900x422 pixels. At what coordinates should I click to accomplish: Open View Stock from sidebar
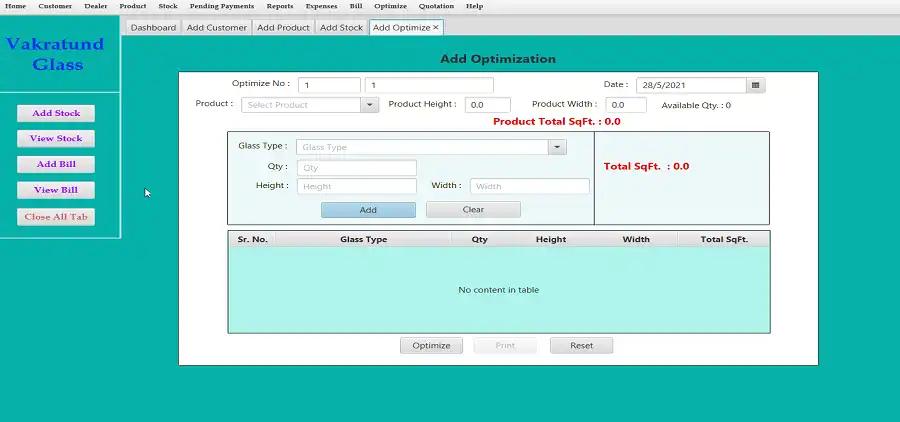tap(56, 139)
